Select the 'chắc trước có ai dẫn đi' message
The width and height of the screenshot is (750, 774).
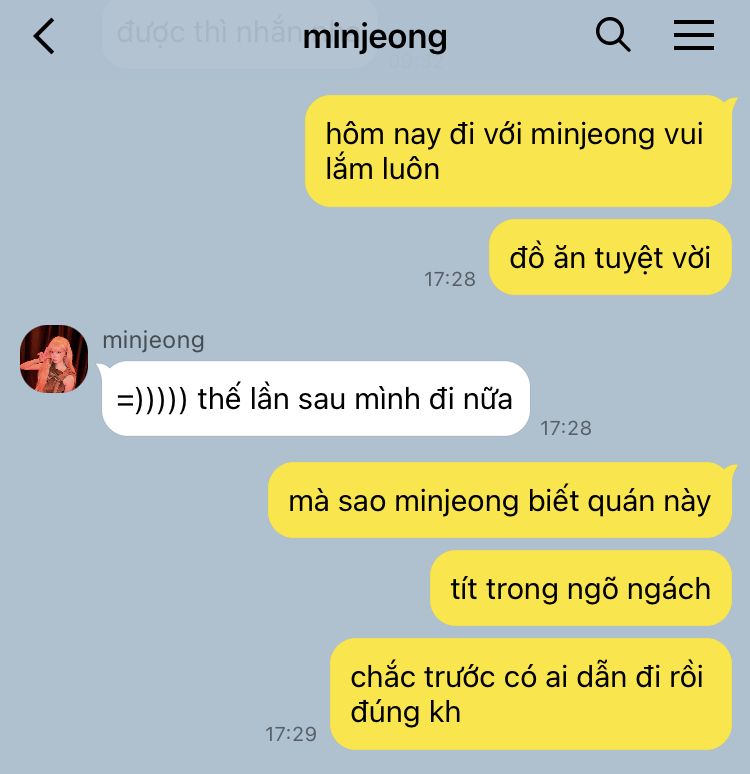(x=531, y=694)
